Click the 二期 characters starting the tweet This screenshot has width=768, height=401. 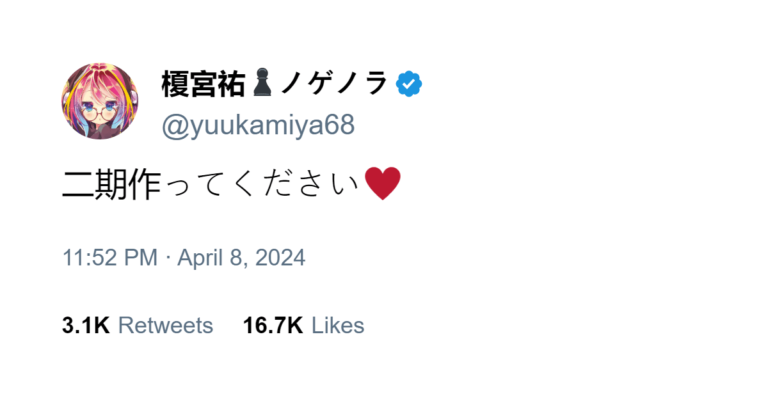coord(95,185)
